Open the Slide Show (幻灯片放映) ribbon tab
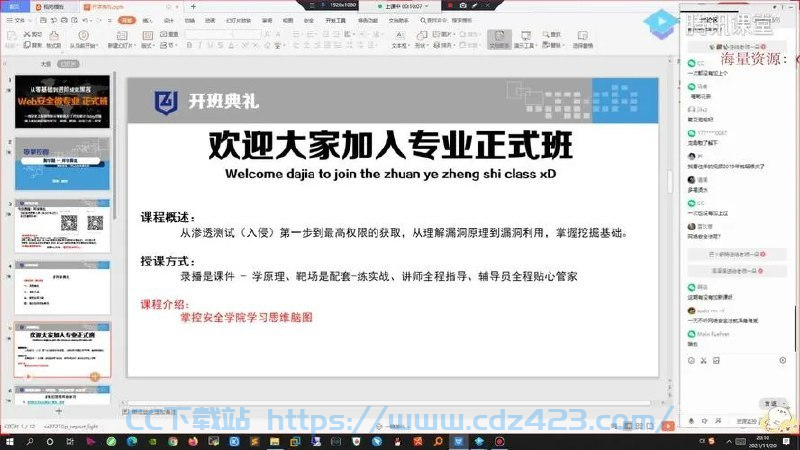800x450 pixels. (238, 20)
